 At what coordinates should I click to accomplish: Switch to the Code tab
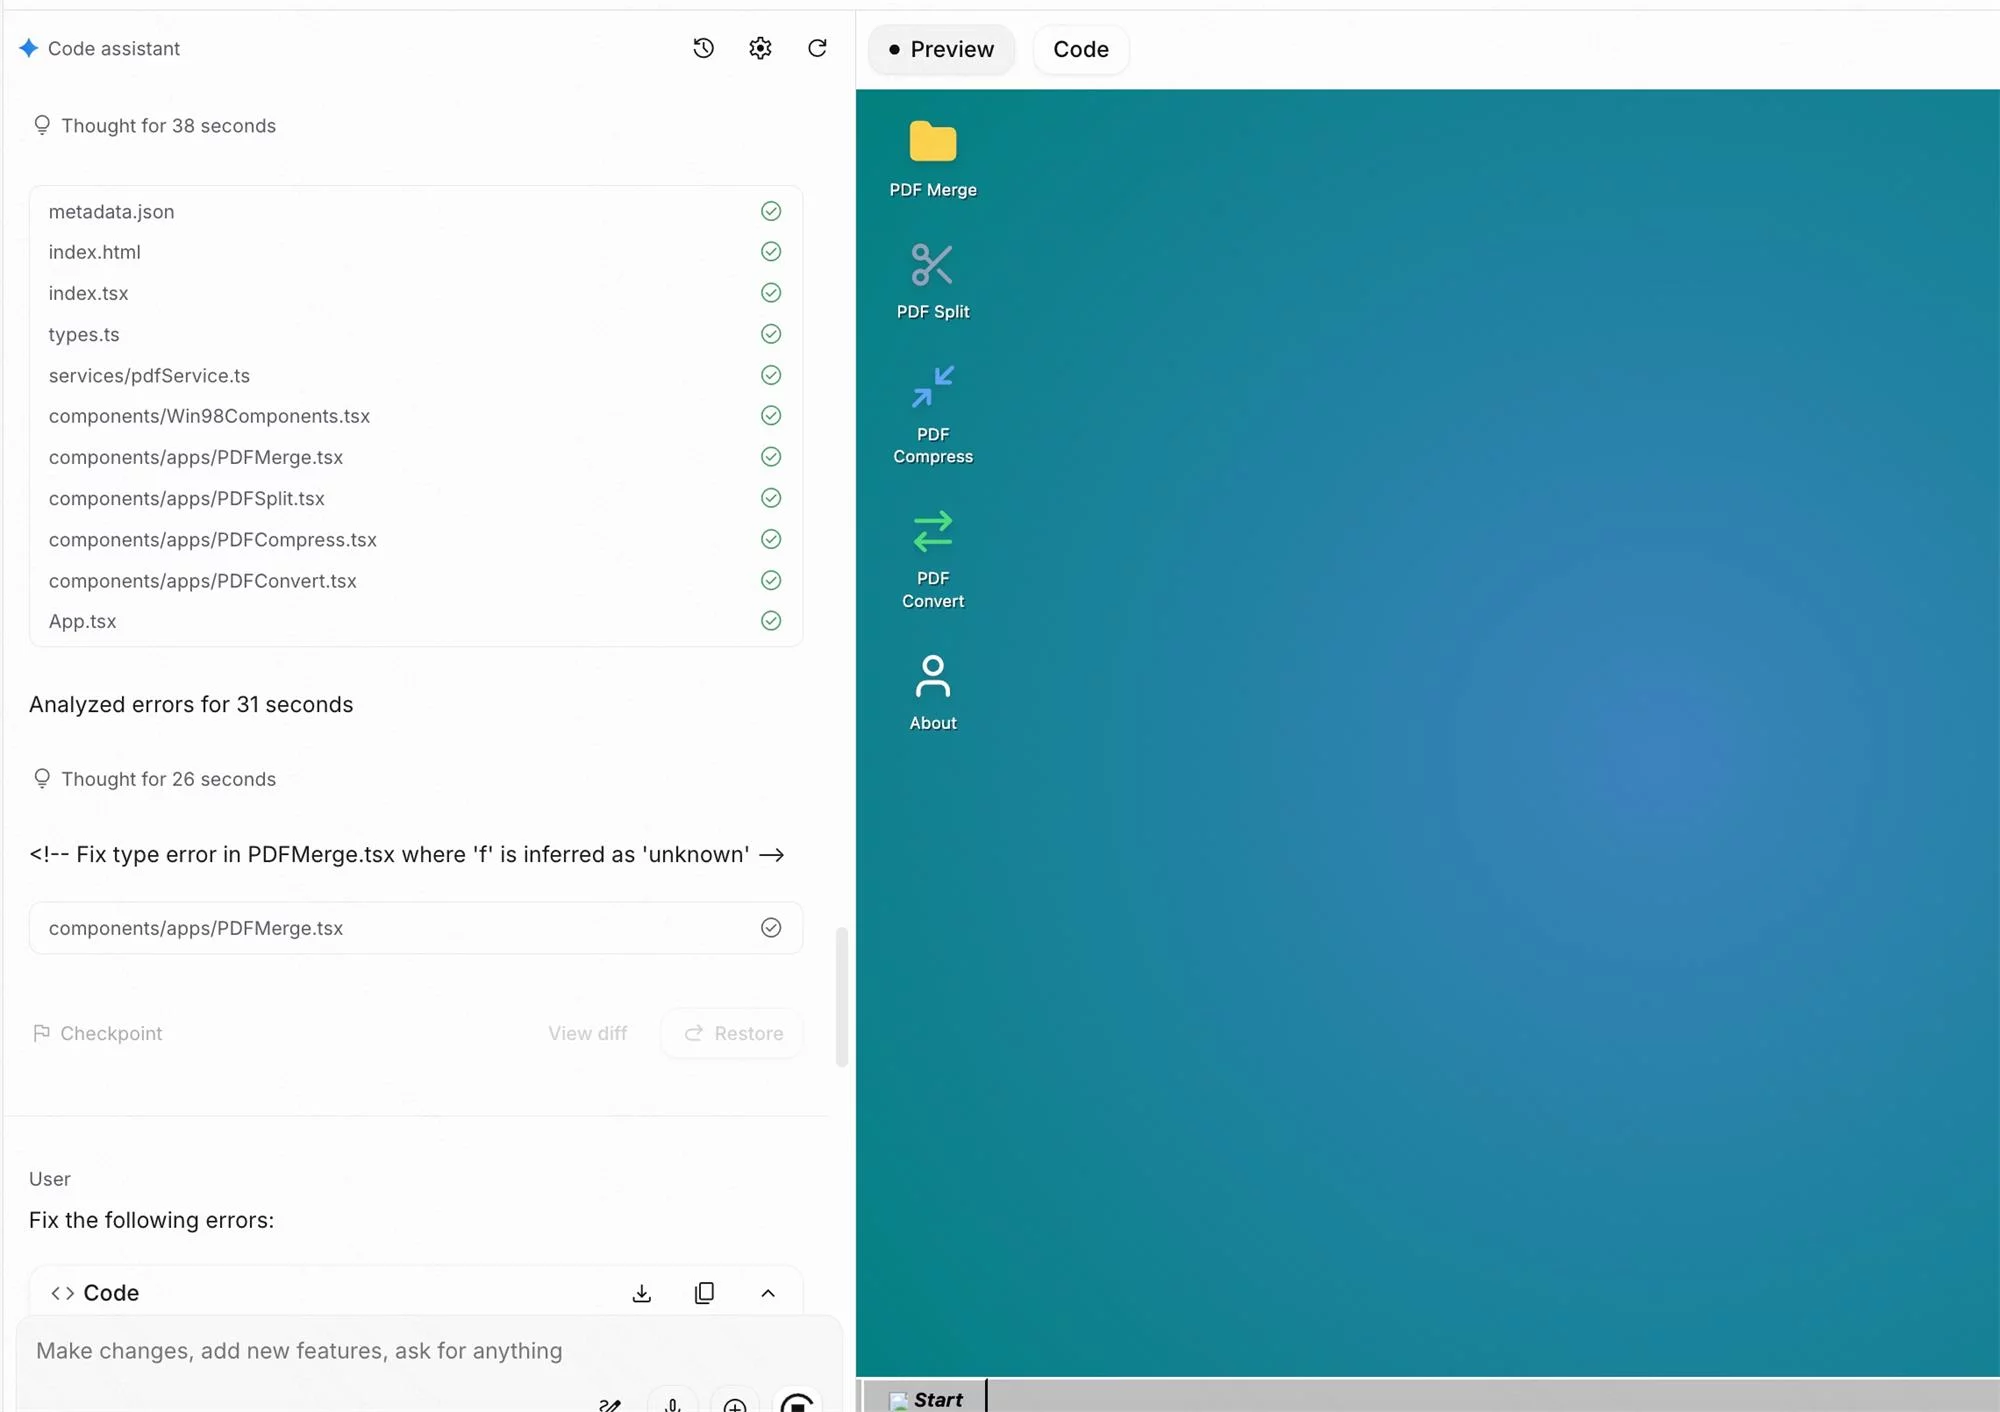click(1080, 48)
